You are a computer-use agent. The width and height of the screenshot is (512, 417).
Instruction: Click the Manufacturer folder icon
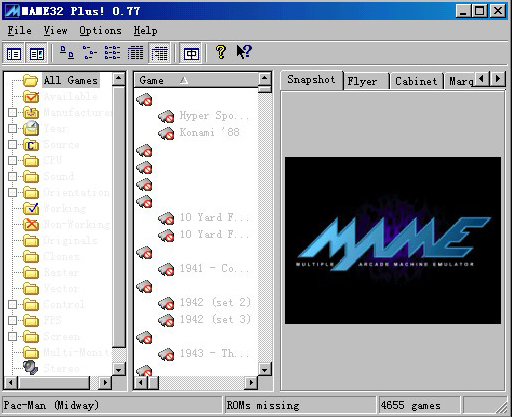coord(31,112)
